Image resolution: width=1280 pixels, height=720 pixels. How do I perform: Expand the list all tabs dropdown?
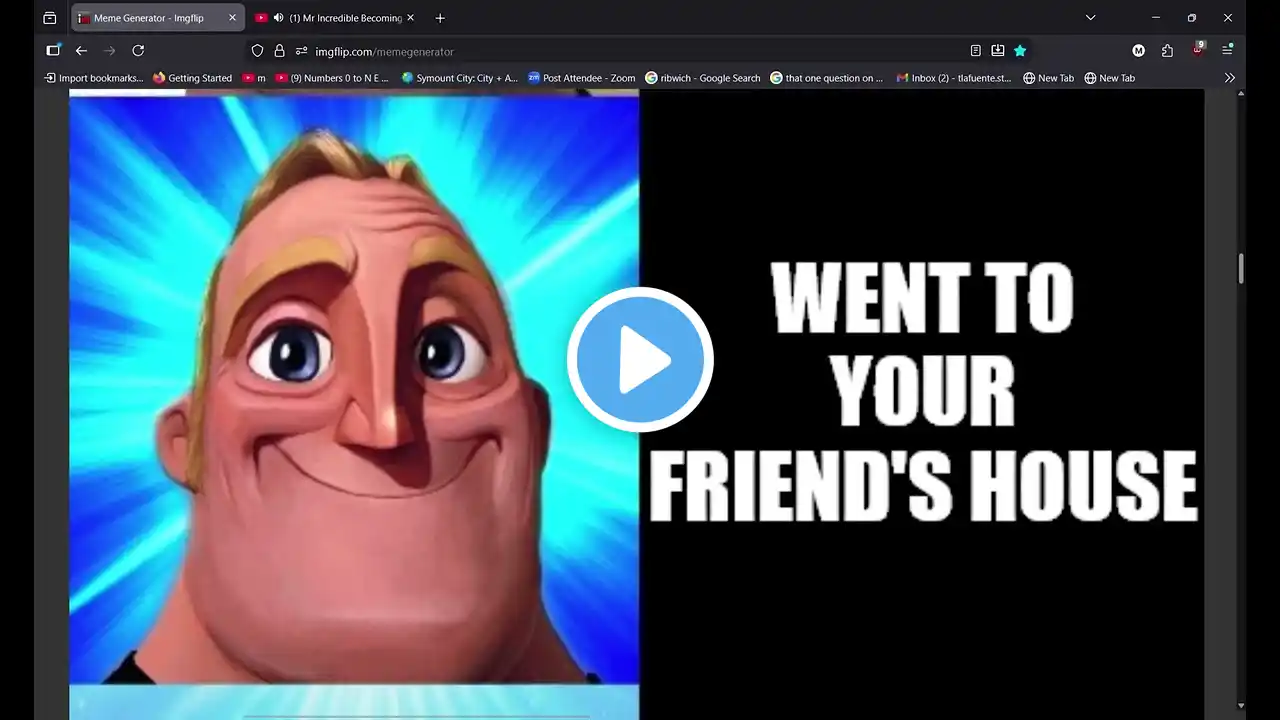pos(1091,18)
